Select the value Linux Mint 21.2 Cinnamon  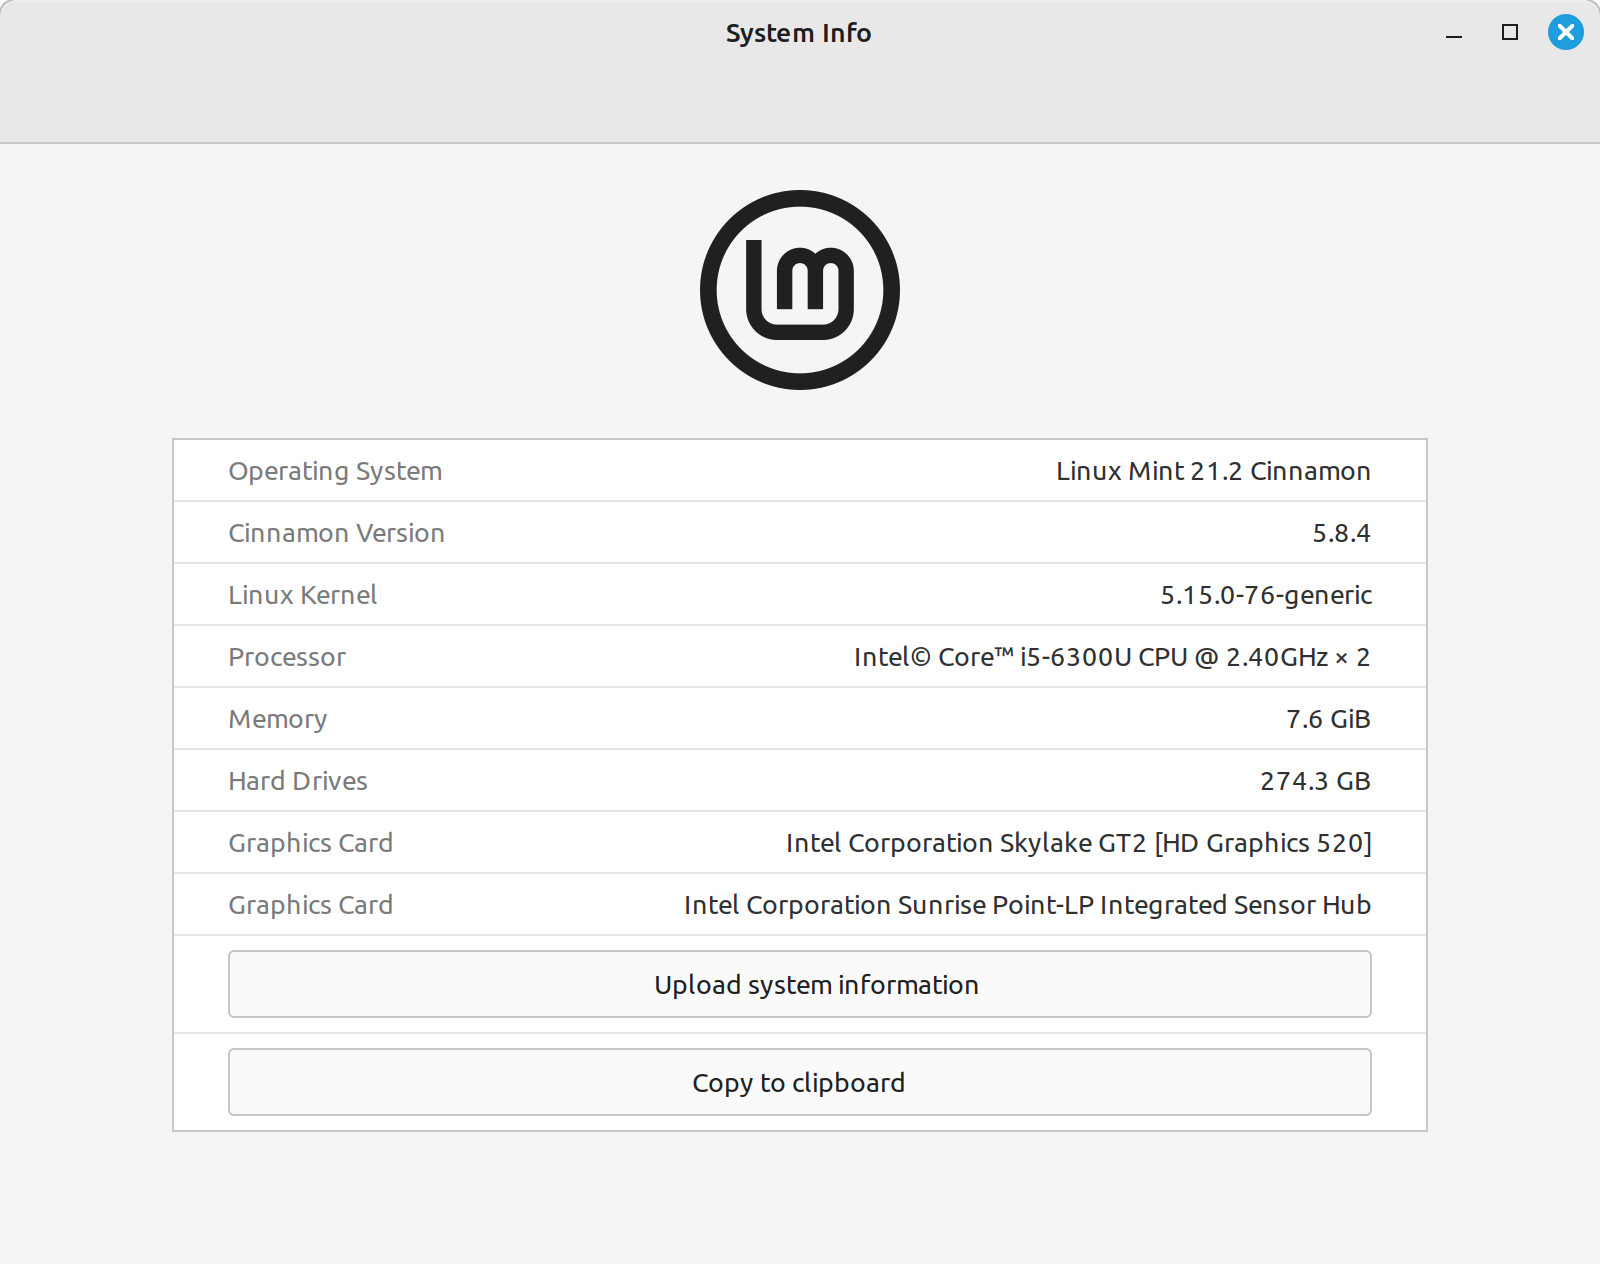click(1213, 471)
